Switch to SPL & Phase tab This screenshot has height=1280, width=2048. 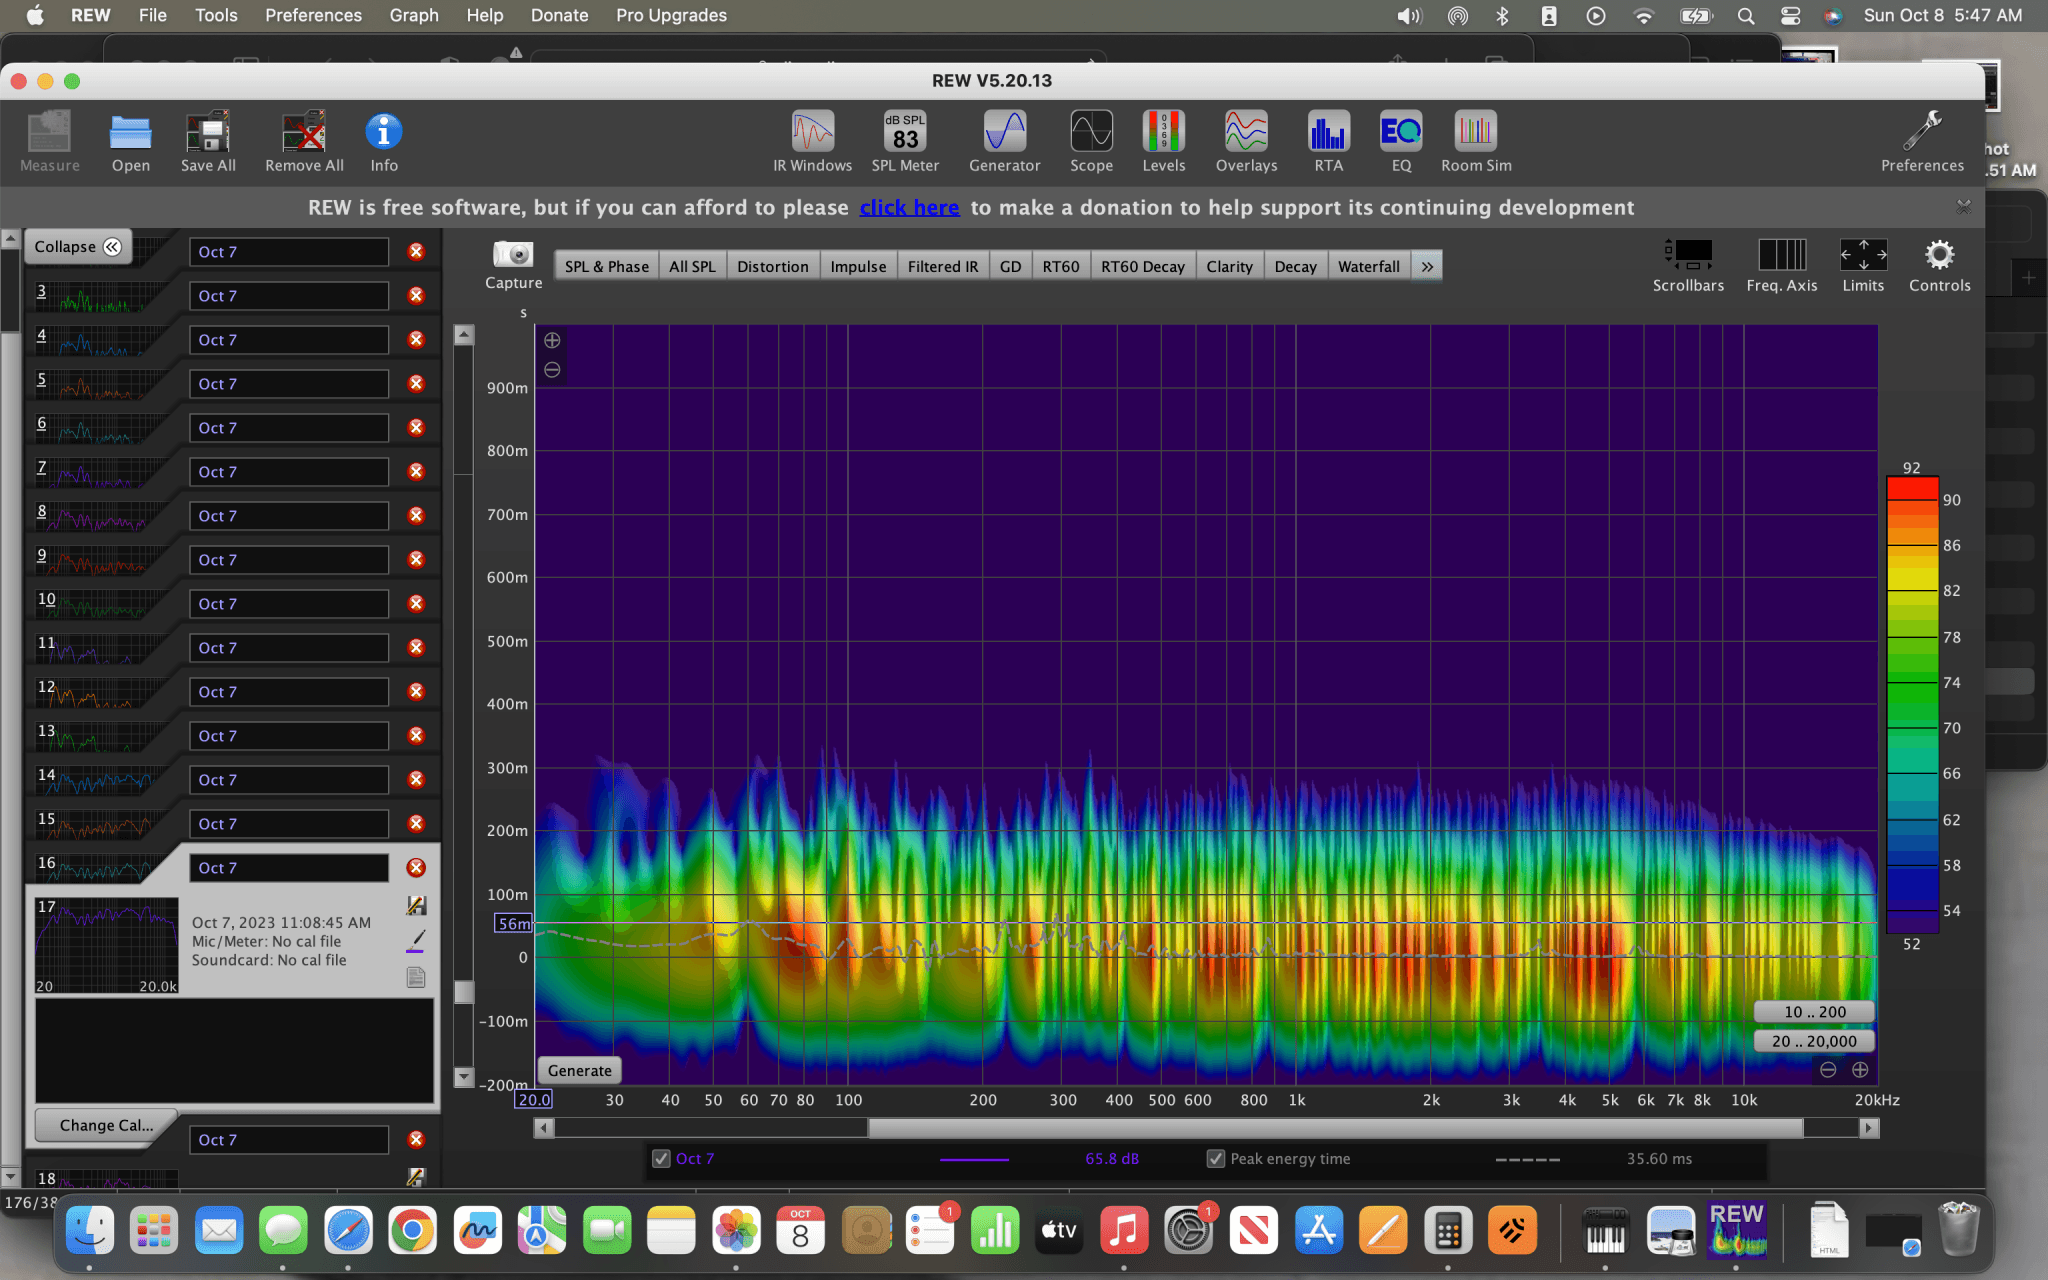pyautogui.click(x=606, y=267)
